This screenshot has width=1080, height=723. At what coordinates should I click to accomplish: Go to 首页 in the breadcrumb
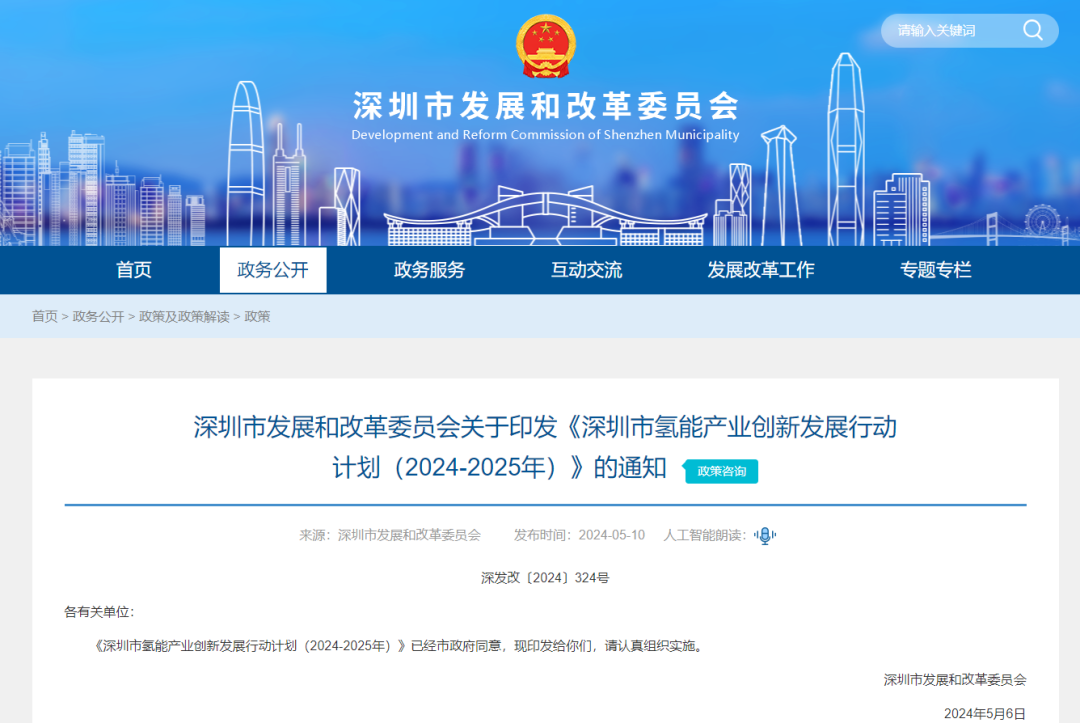45,317
